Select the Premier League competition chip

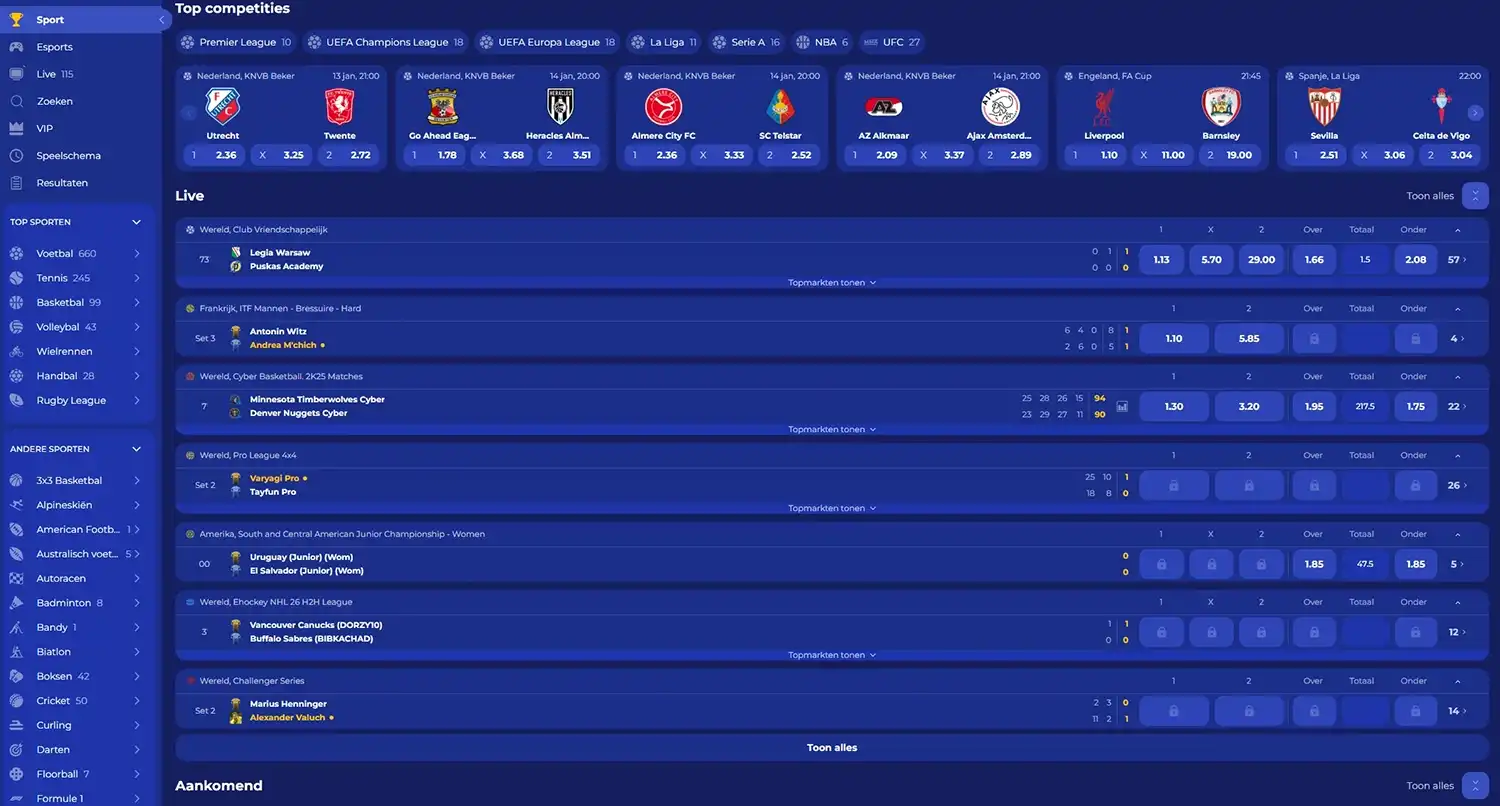click(x=236, y=42)
